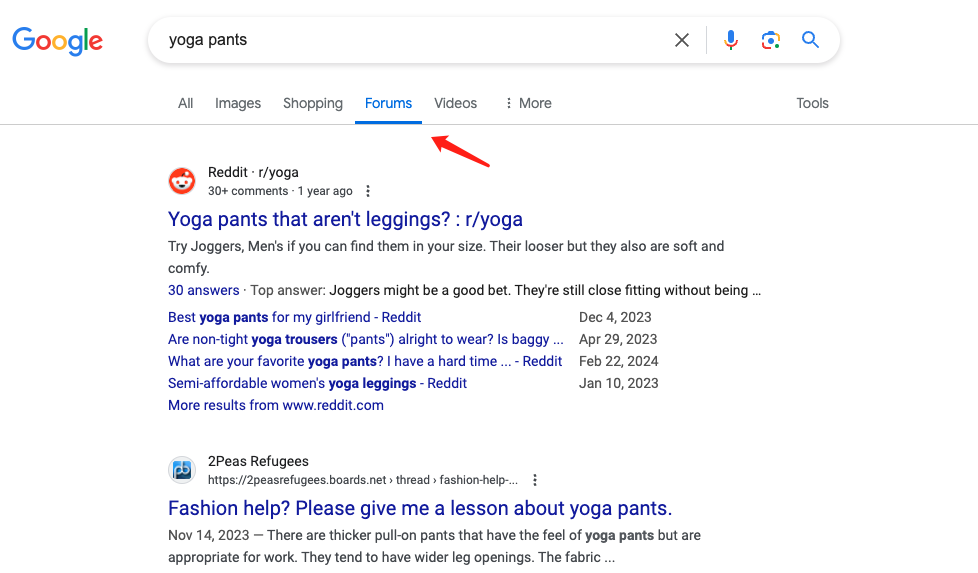The height and width of the screenshot is (573, 978).
Task: Switch to the Images tab
Action: (238, 103)
